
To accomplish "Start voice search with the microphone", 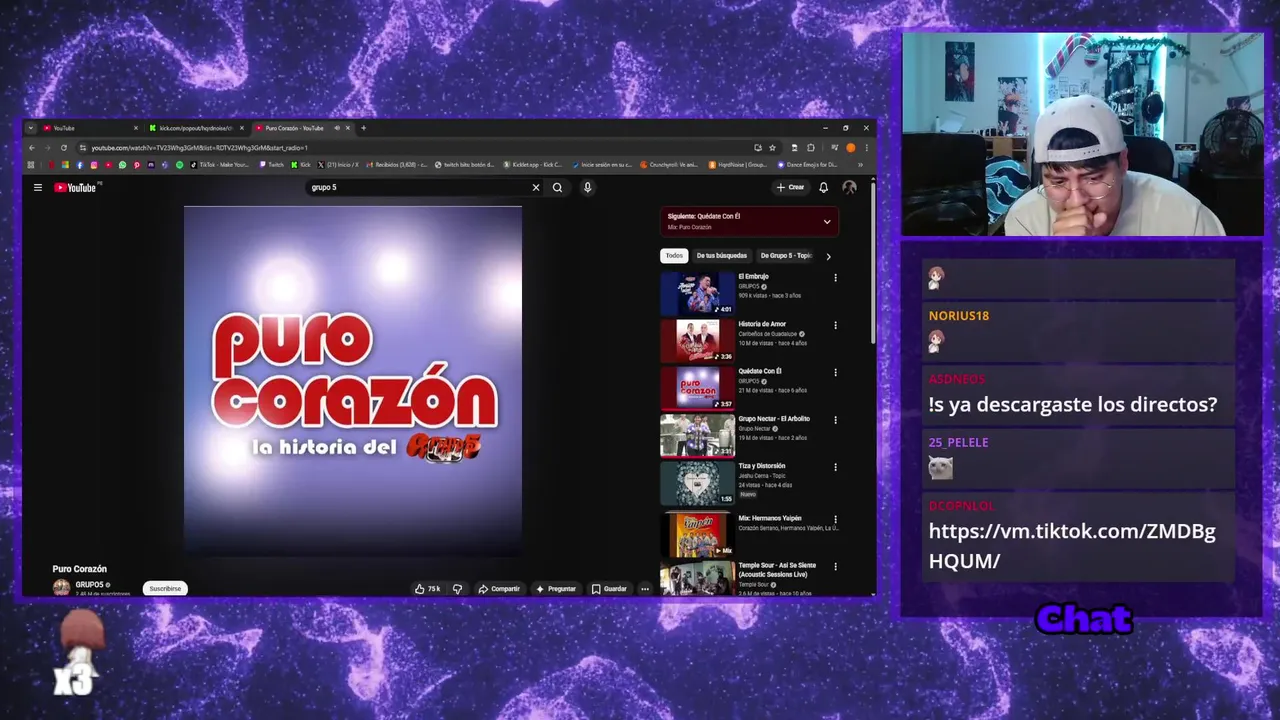I will coord(587,187).
